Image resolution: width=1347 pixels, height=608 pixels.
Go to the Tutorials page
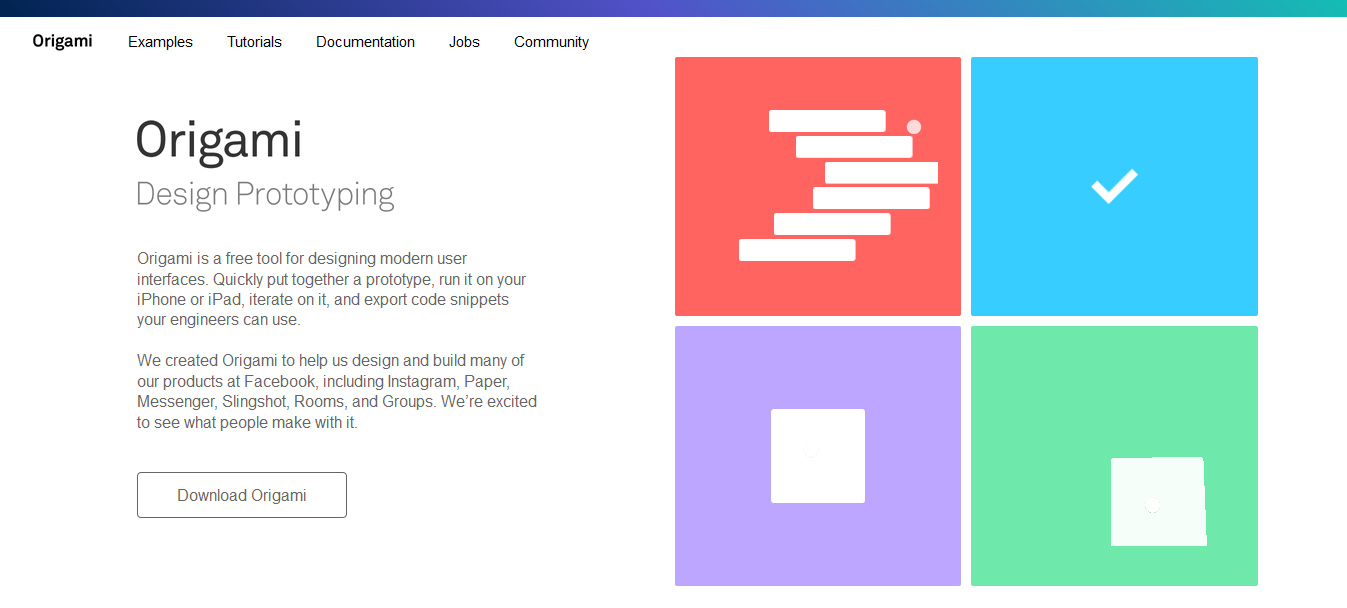pyautogui.click(x=254, y=42)
